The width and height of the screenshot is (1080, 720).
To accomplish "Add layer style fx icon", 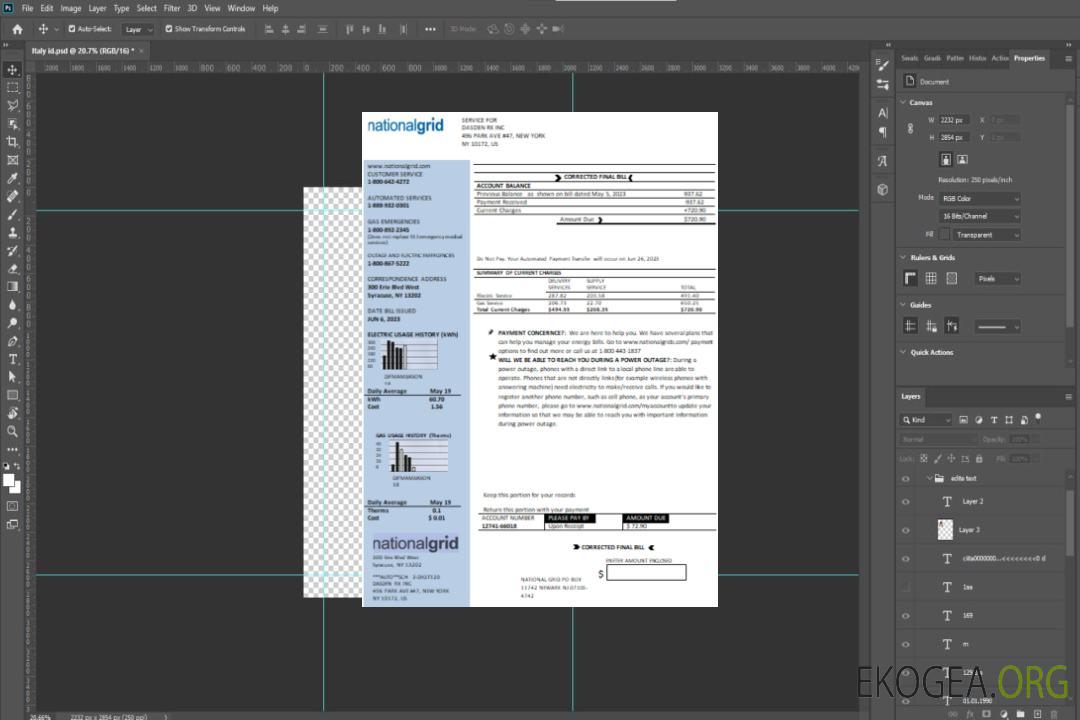I will (x=970, y=714).
